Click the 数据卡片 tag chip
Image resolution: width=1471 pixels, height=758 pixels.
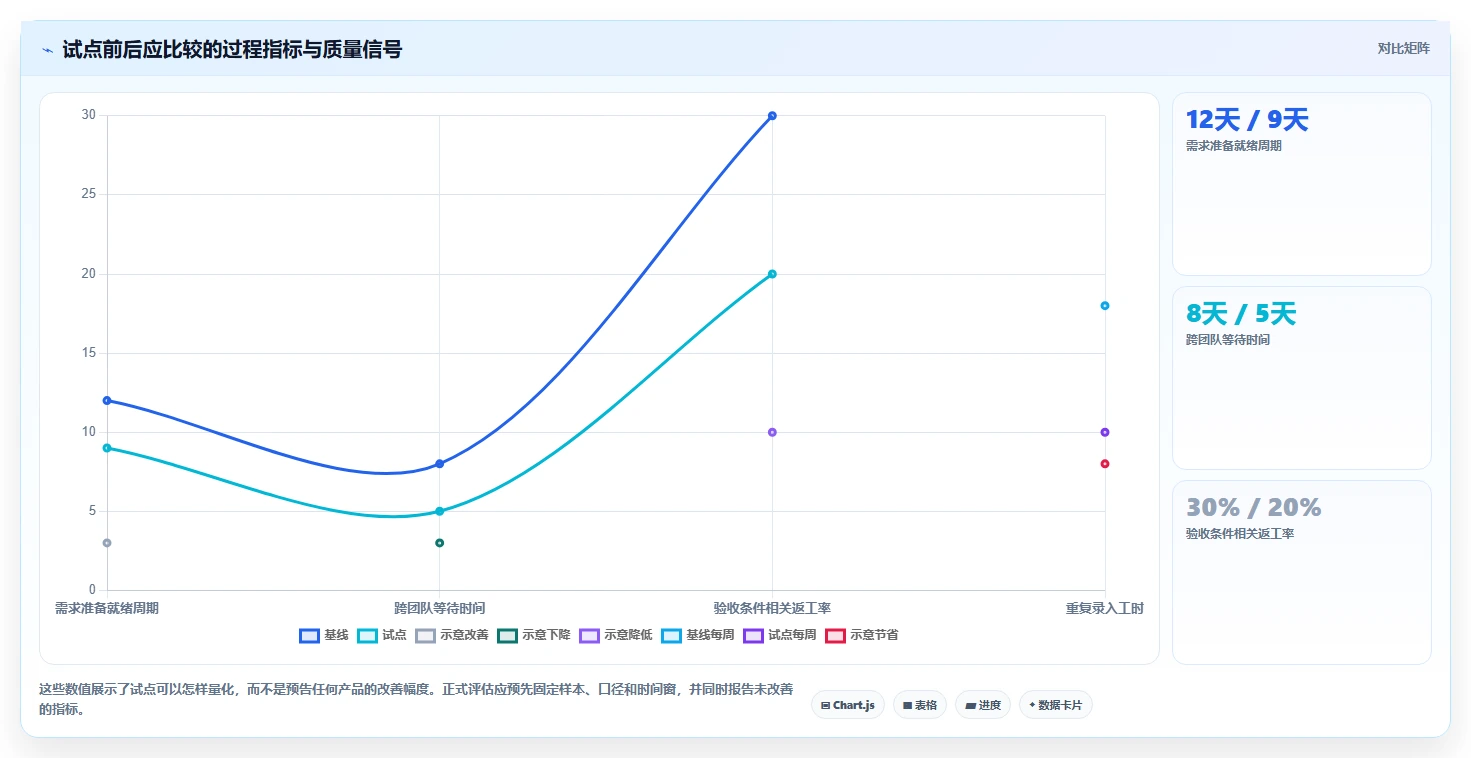pyautogui.click(x=1056, y=705)
